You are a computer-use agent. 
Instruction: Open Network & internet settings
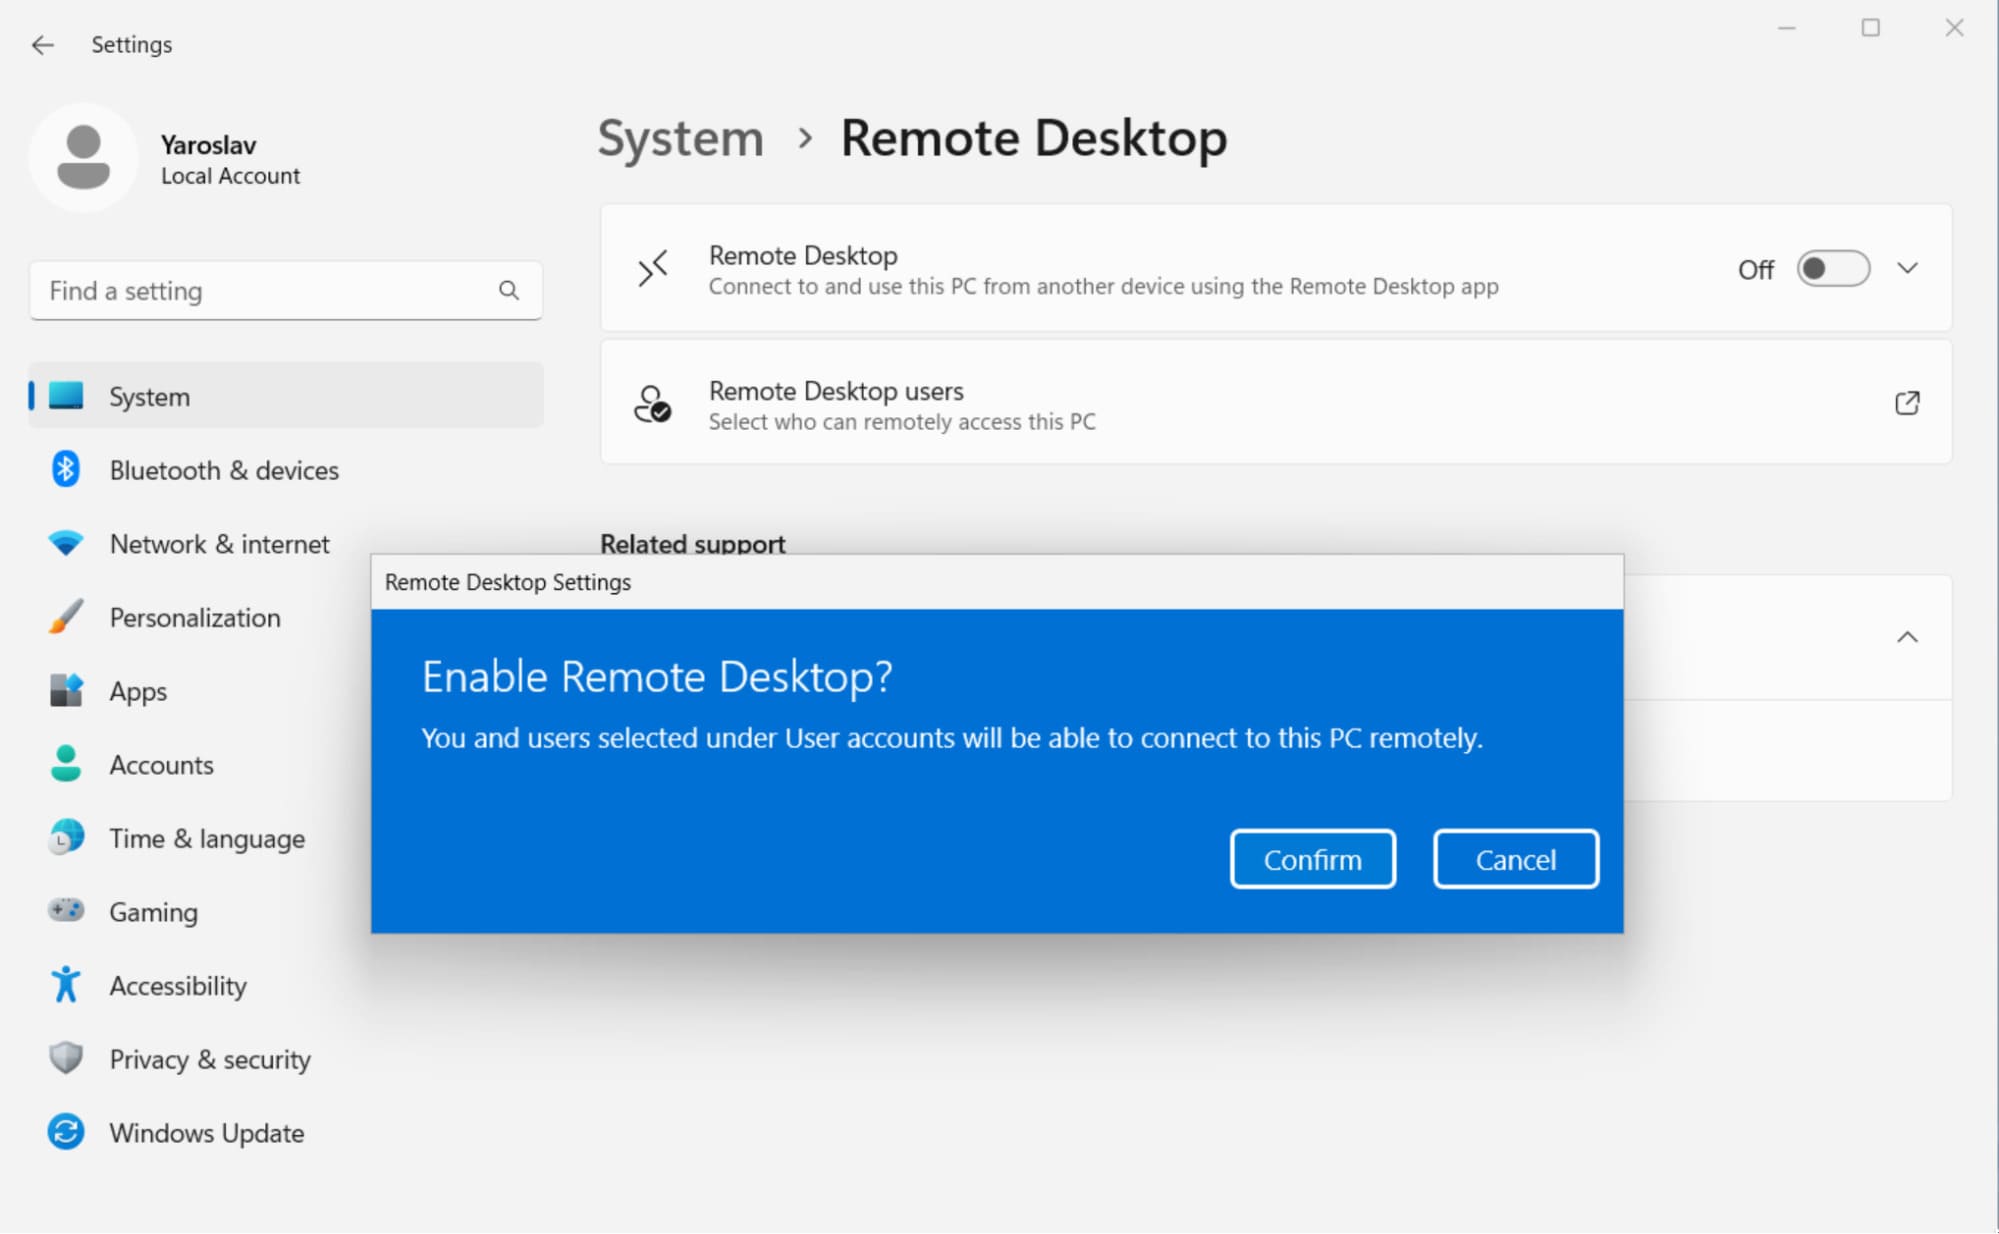tap(286, 544)
